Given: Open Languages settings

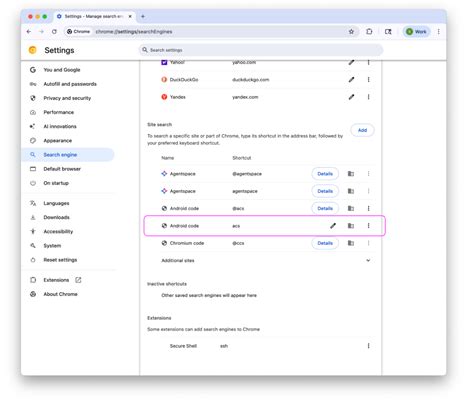Looking at the screenshot, I should (56, 203).
